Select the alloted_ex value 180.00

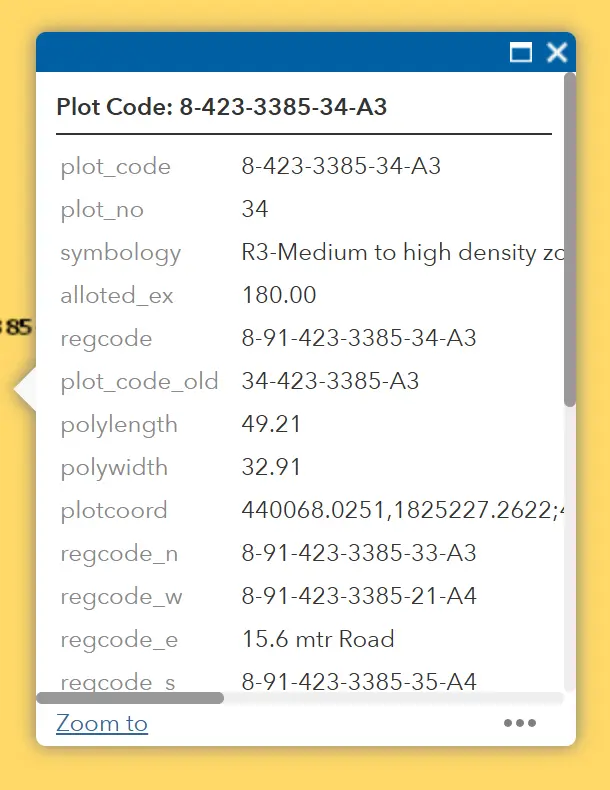coord(279,295)
